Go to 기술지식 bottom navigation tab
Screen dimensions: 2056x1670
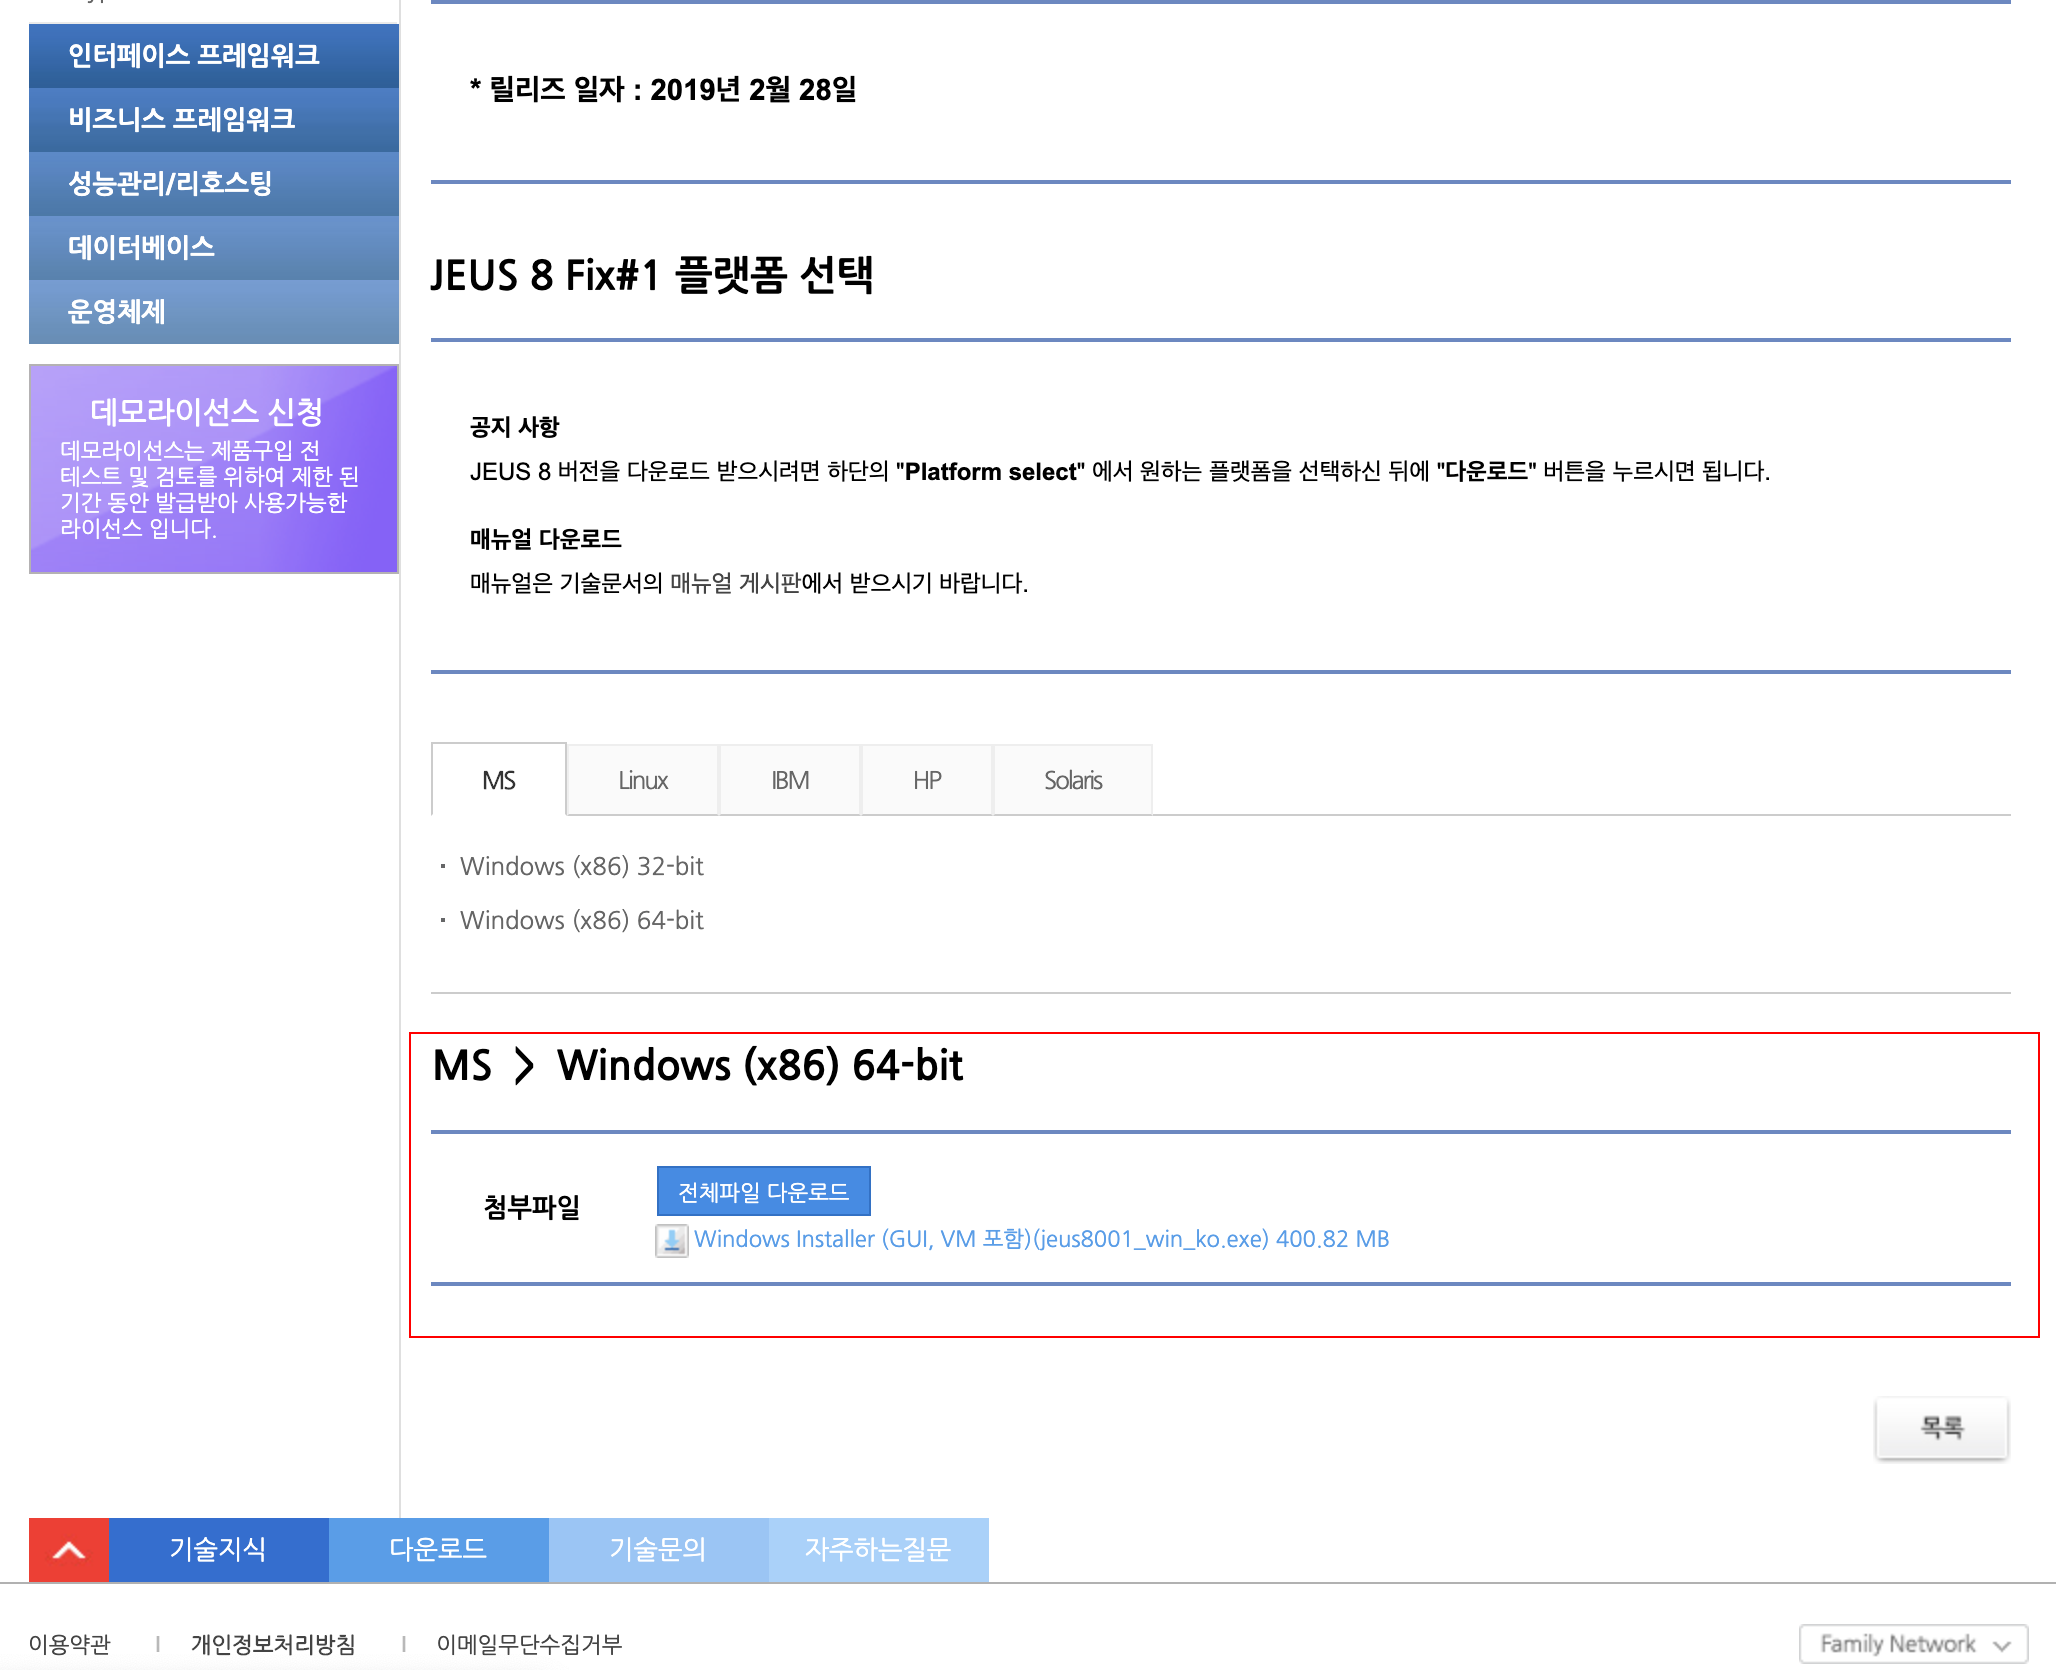(x=218, y=1549)
